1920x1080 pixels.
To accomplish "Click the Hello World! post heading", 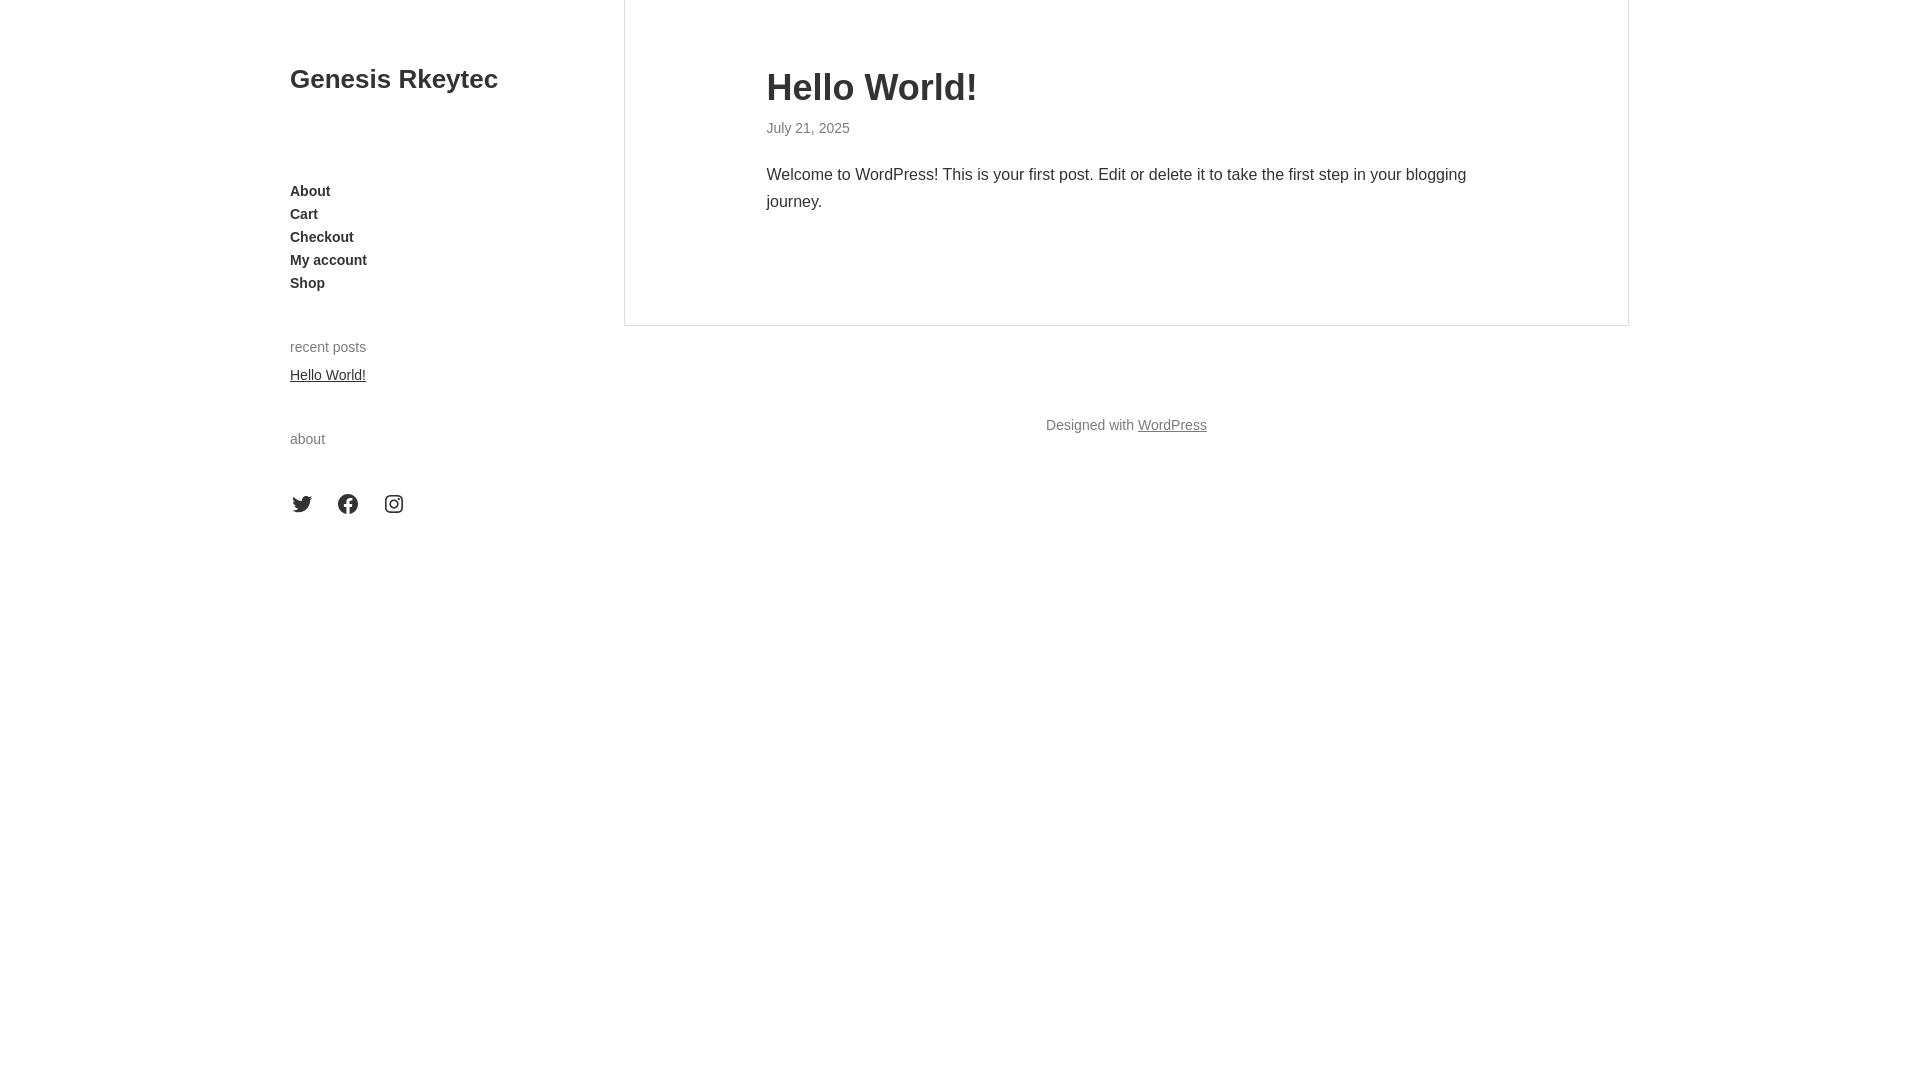I will (x=872, y=88).
